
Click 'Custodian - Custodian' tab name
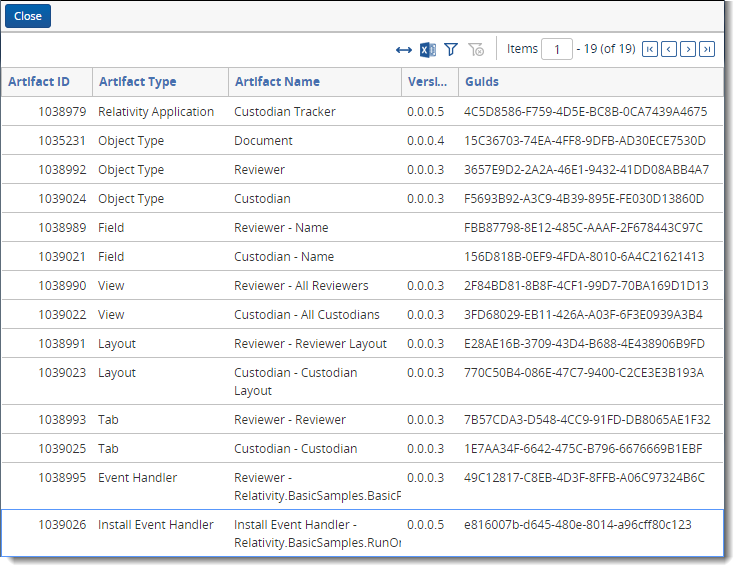coord(296,449)
